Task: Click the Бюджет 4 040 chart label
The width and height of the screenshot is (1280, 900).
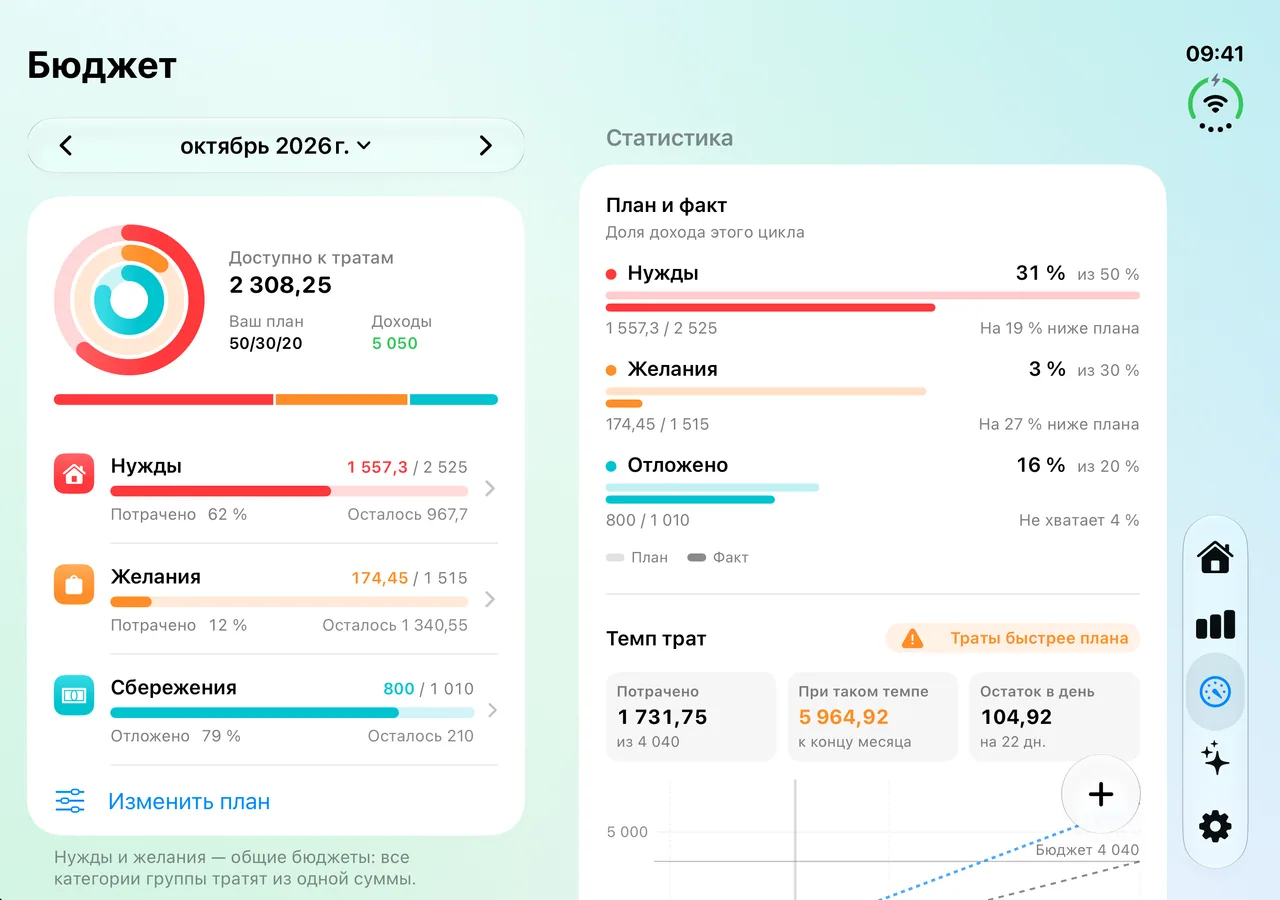Action: (x=1087, y=850)
